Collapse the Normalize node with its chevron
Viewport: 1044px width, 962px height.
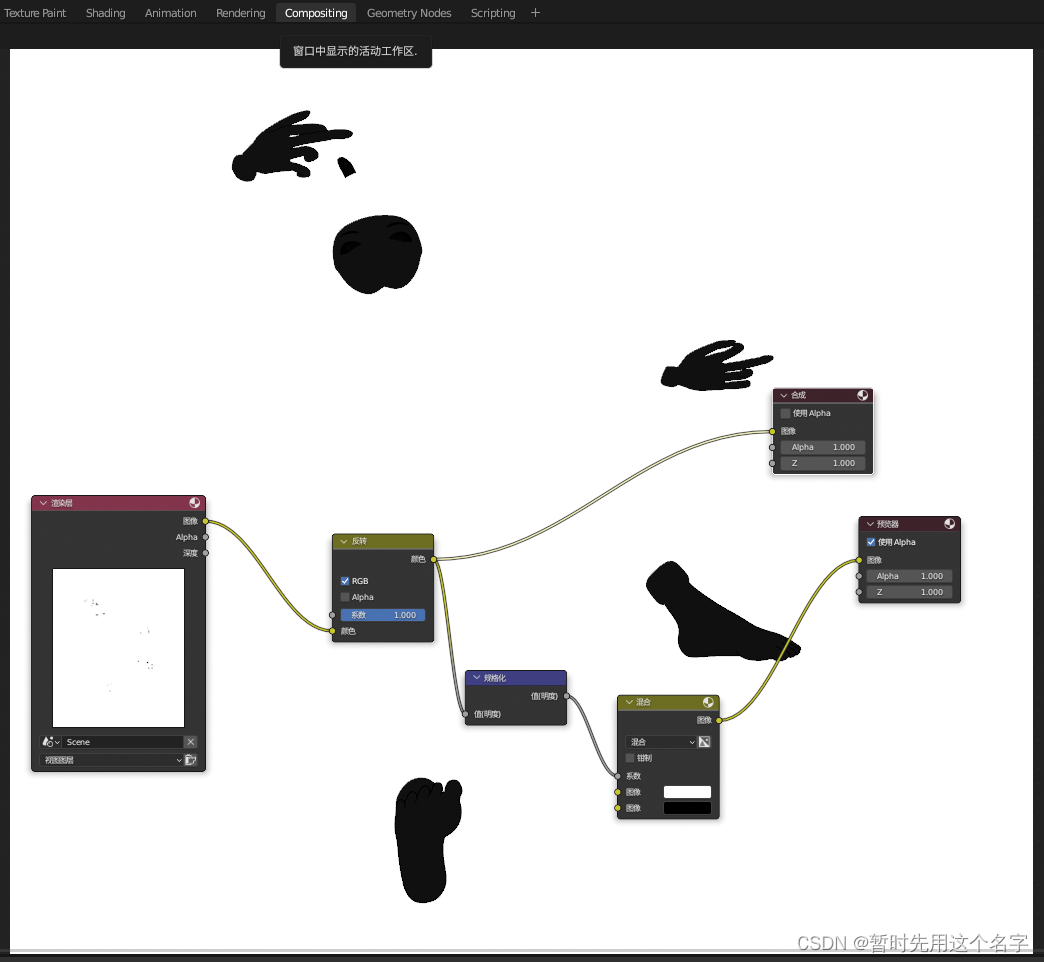[x=476, y=678]
